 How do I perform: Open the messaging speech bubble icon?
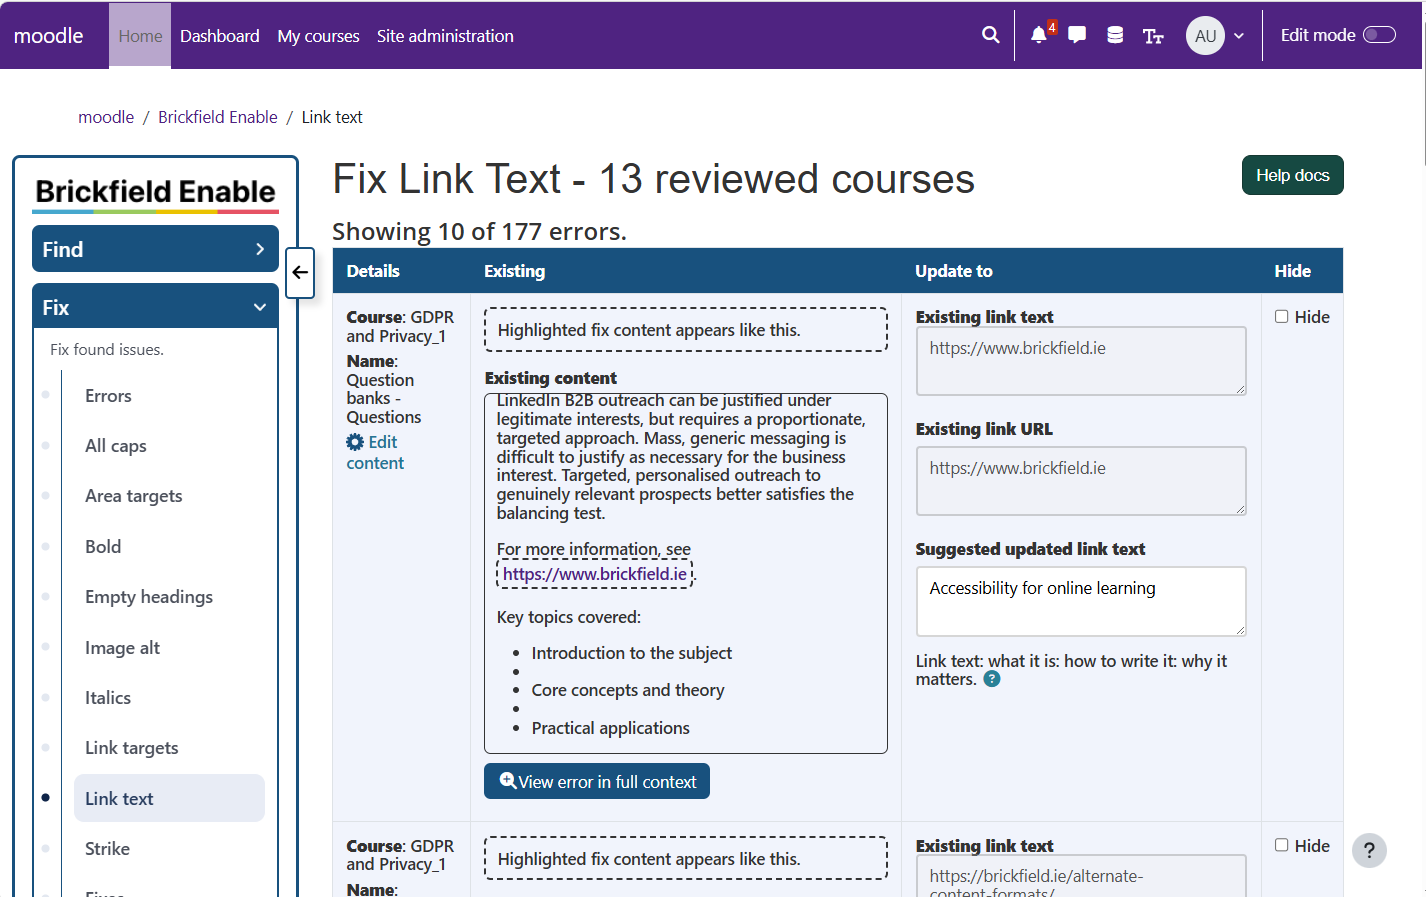pos(1077,35)
